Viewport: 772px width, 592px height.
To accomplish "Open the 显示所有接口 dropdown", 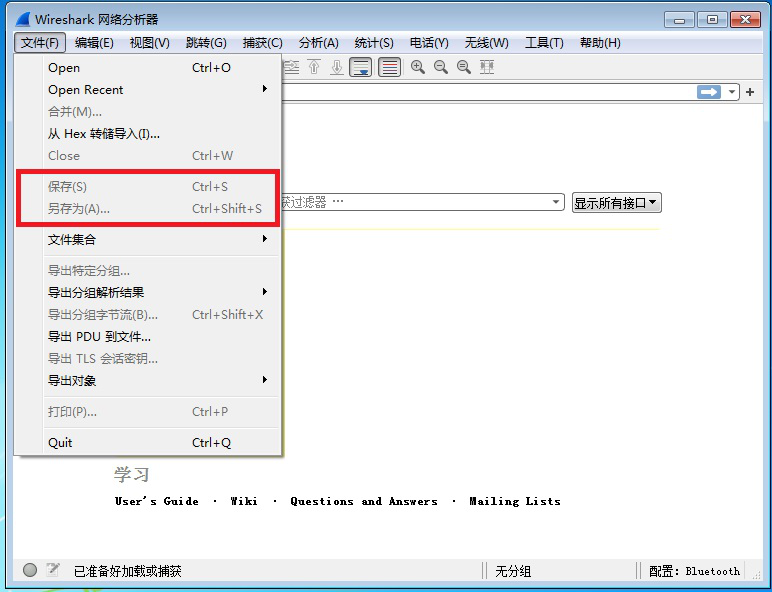I will click(616, 203).
